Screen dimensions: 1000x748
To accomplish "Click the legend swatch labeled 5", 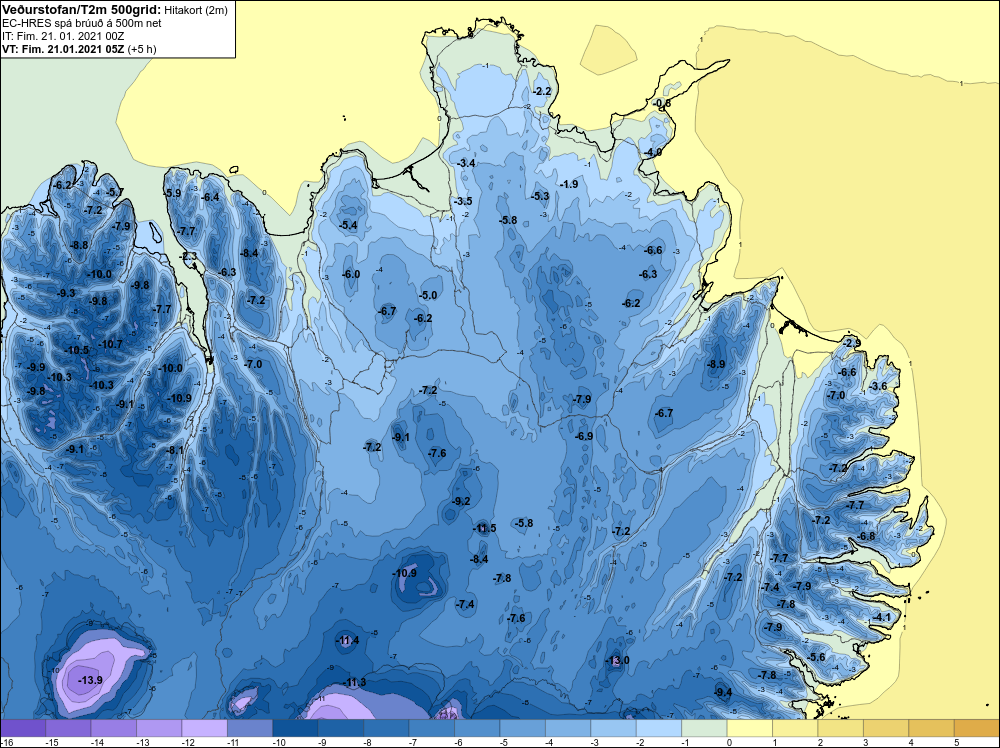I will click(977, 728).
